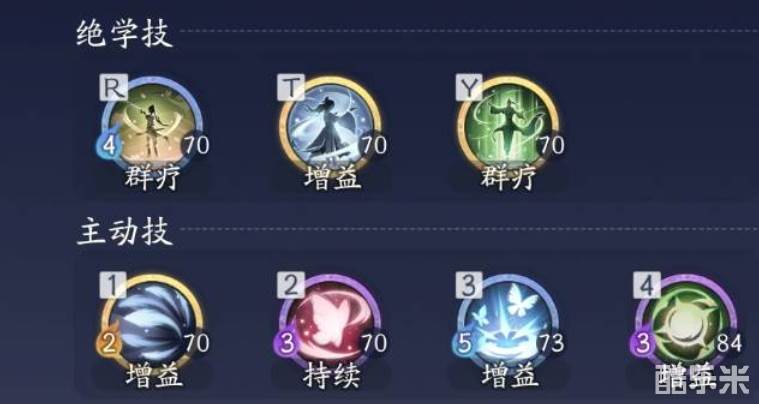Choose the green spiked ring skill in slot 4
Screen dimensions: 759x404
686,325
